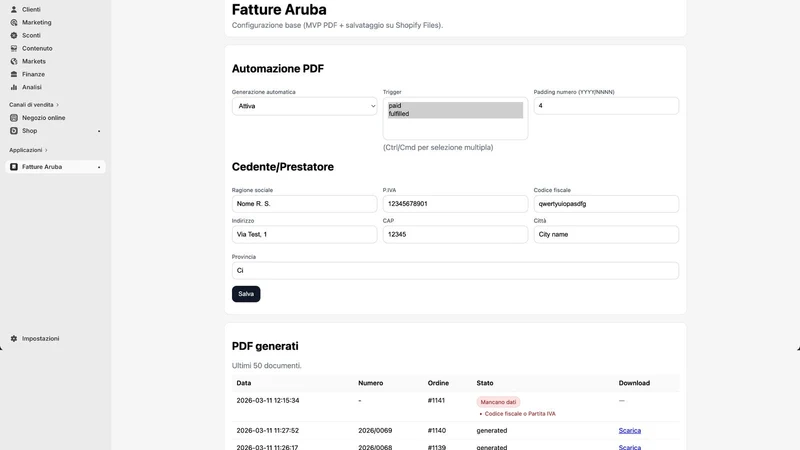800x450 pixels.
Task: Click the Download column header
Action: pyautogui.click(x=634, y=383)
